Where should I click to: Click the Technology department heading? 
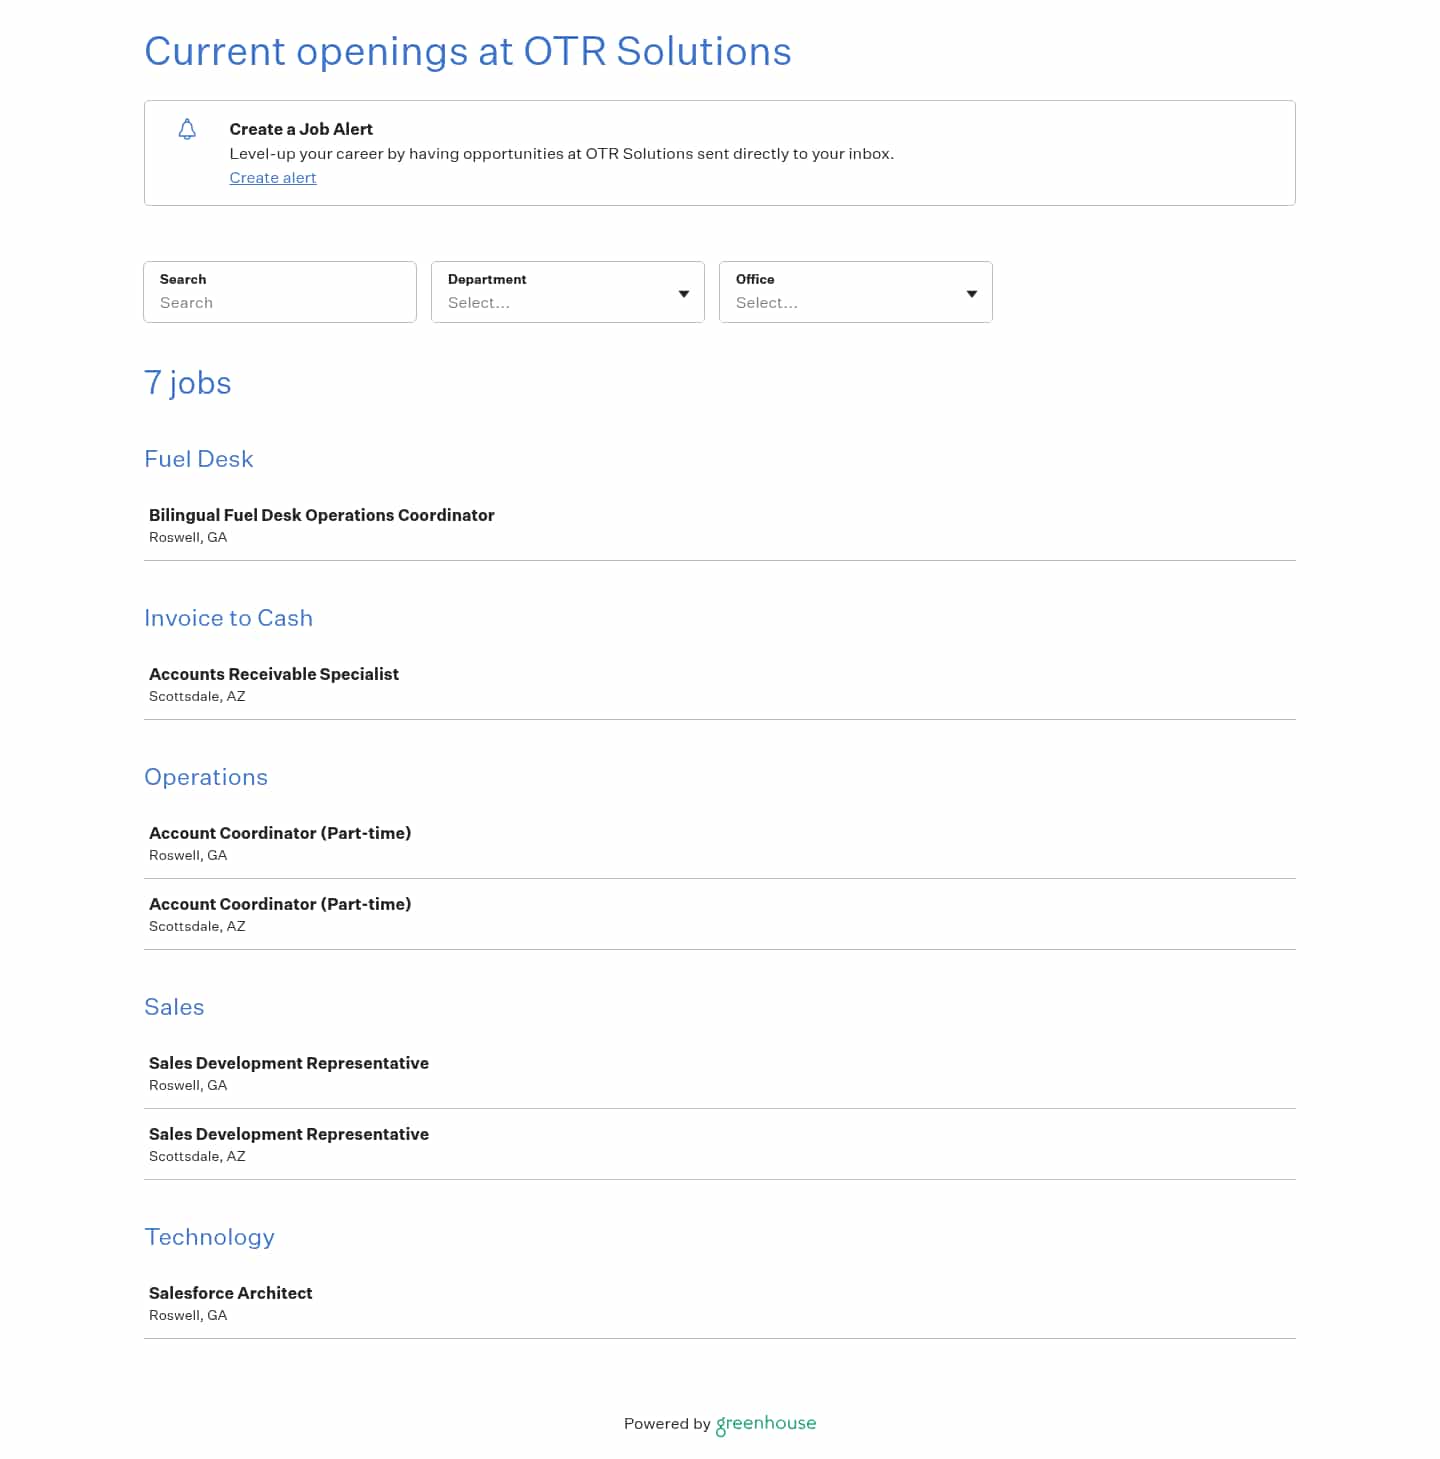coord(210,1237)
